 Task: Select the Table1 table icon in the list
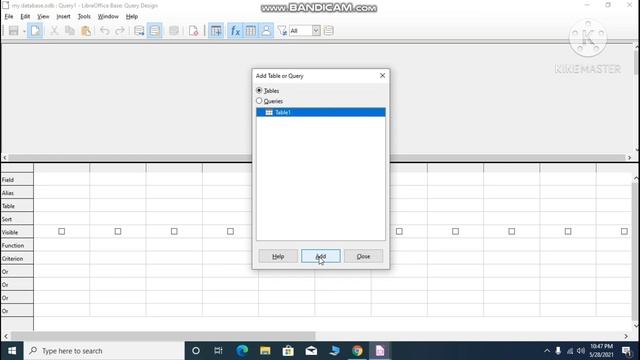pos(269,112)
